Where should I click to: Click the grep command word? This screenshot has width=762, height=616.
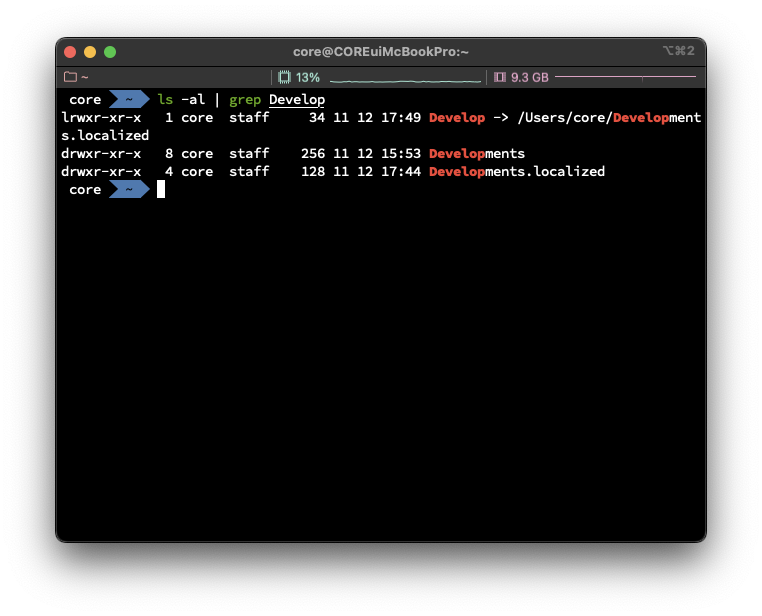(x=245, y=100)
